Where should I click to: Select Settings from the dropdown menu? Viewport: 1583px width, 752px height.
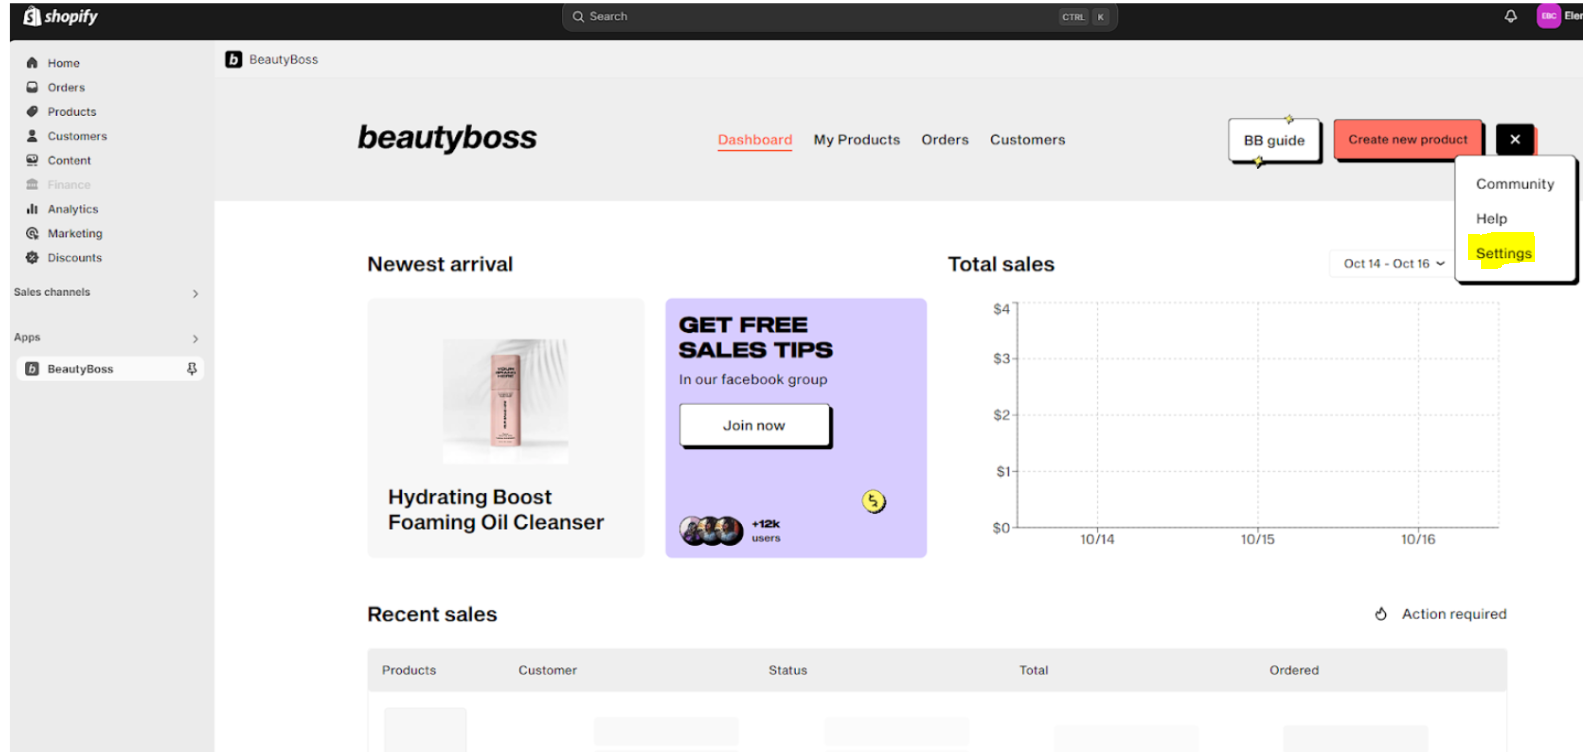click(1503, 253)
